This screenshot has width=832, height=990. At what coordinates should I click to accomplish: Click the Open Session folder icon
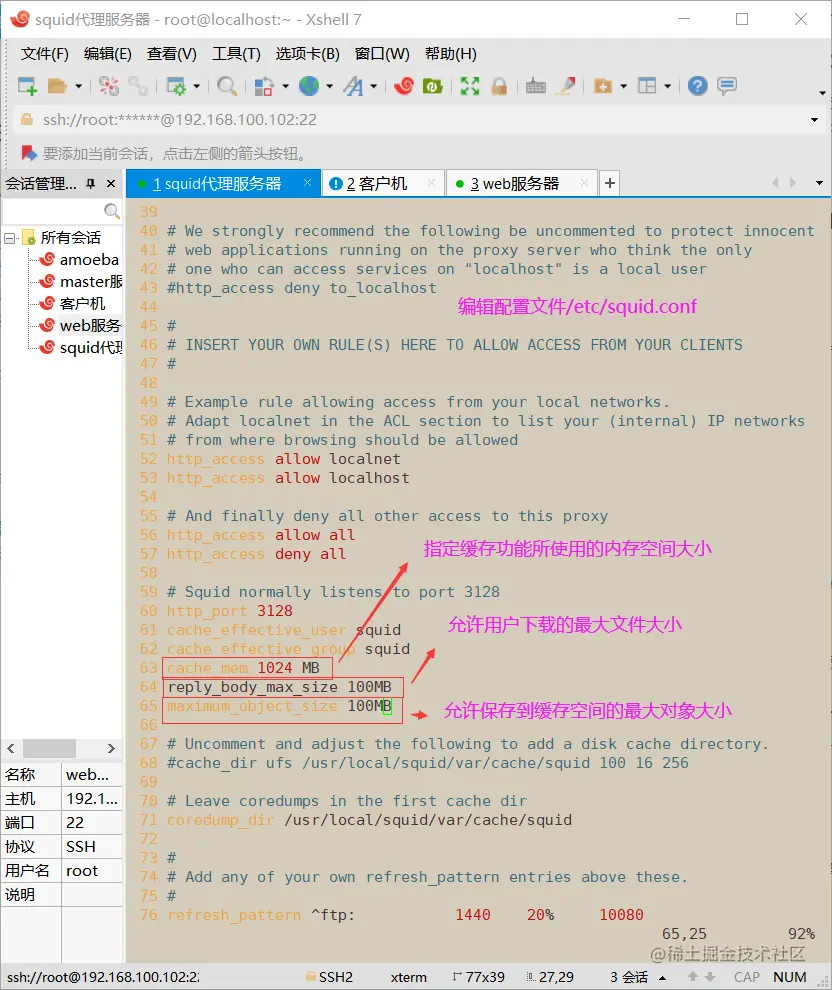pos(57,86)
